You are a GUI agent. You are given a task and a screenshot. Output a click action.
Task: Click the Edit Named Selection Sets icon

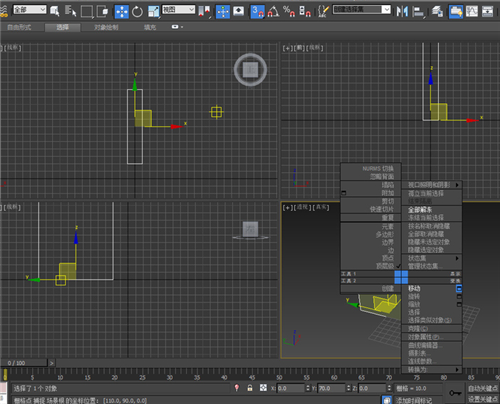[323, 11]
